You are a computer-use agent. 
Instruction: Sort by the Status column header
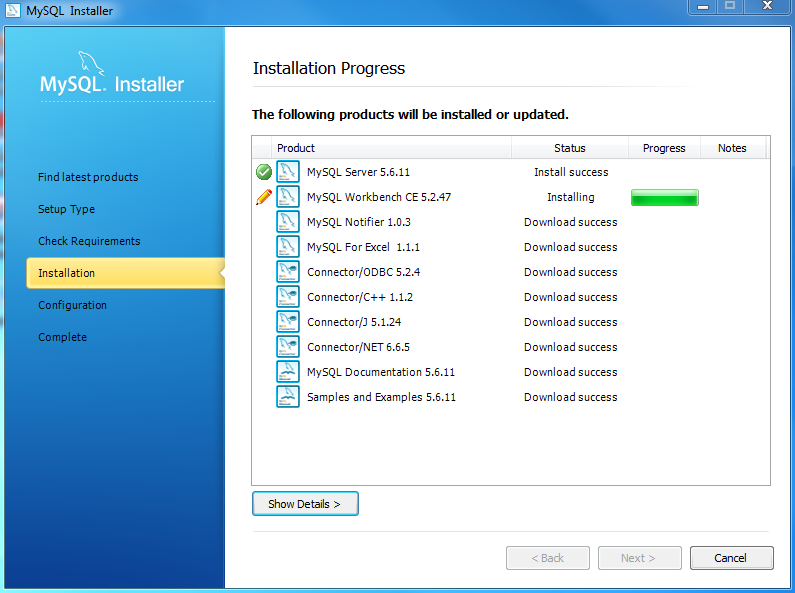[x=570, y=148]
